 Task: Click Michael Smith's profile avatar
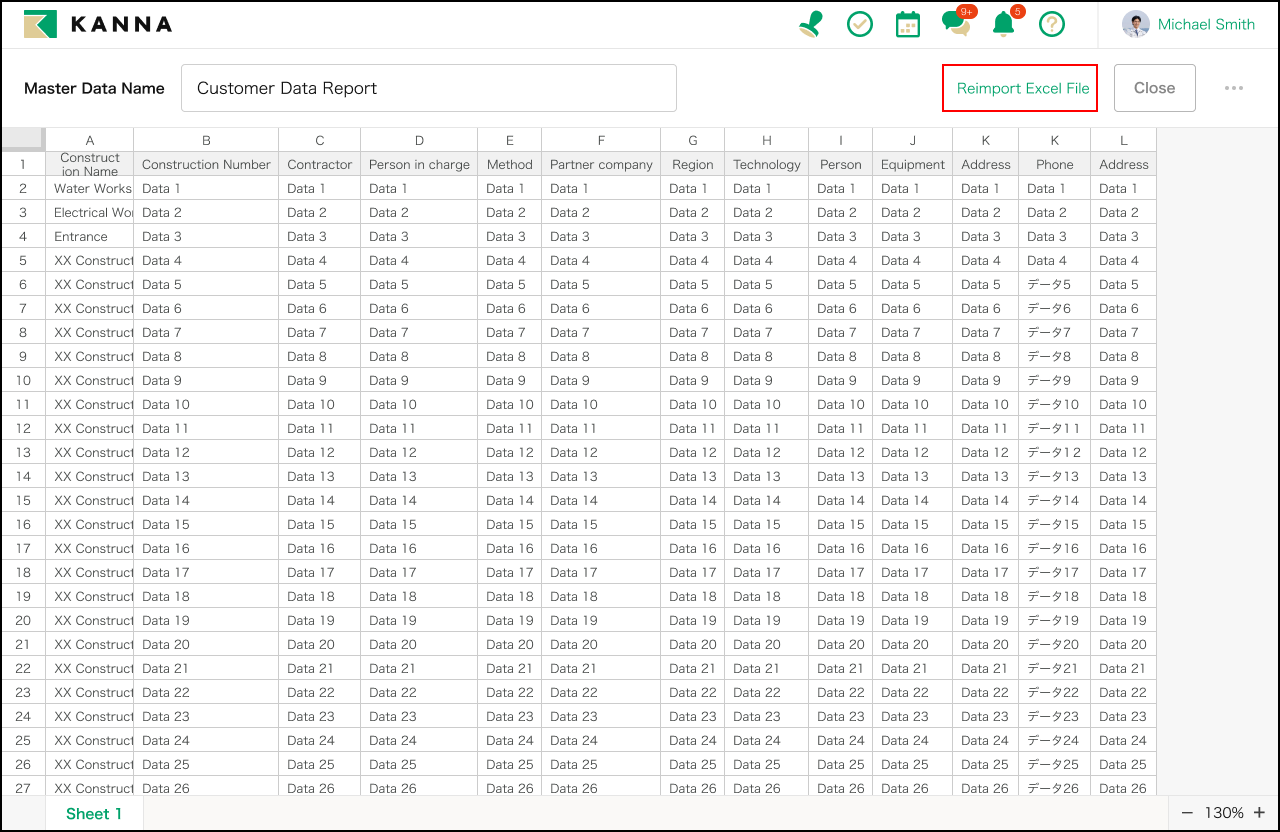[x=1135, y=25]
